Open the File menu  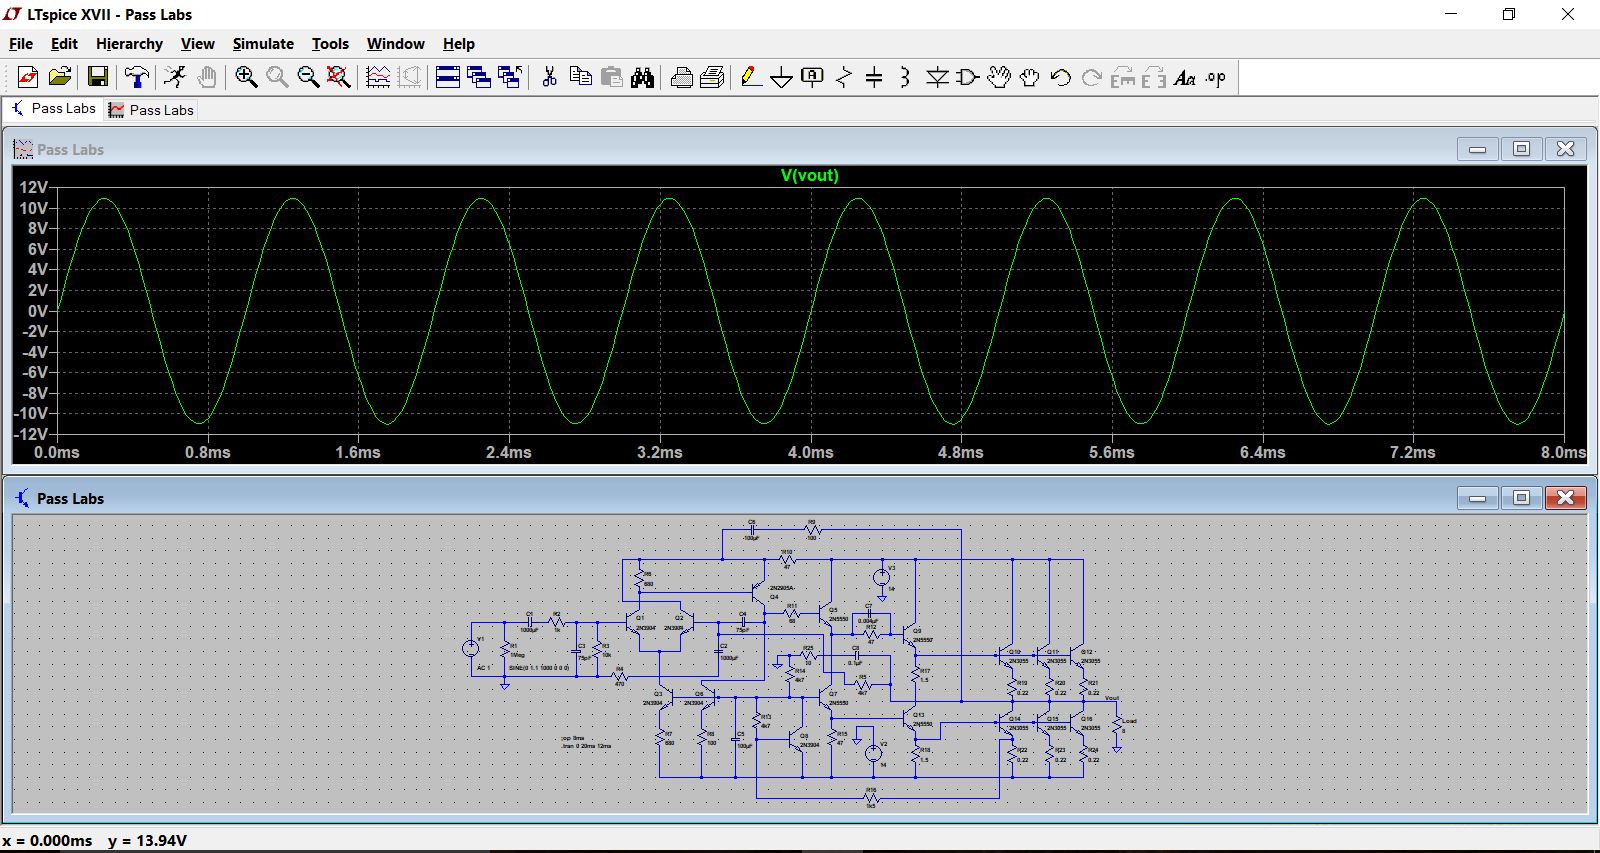coord(21,44)
